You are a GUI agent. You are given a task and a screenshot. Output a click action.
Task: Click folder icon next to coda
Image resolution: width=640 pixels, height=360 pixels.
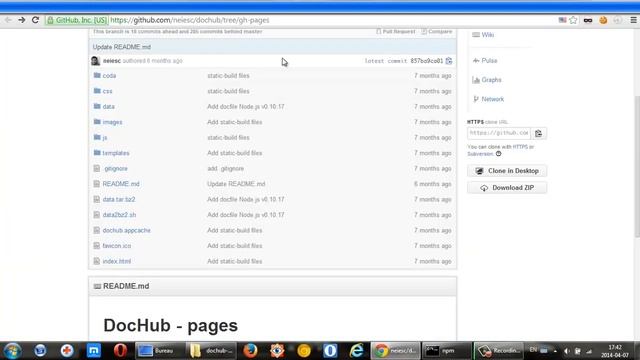[97, 76]
